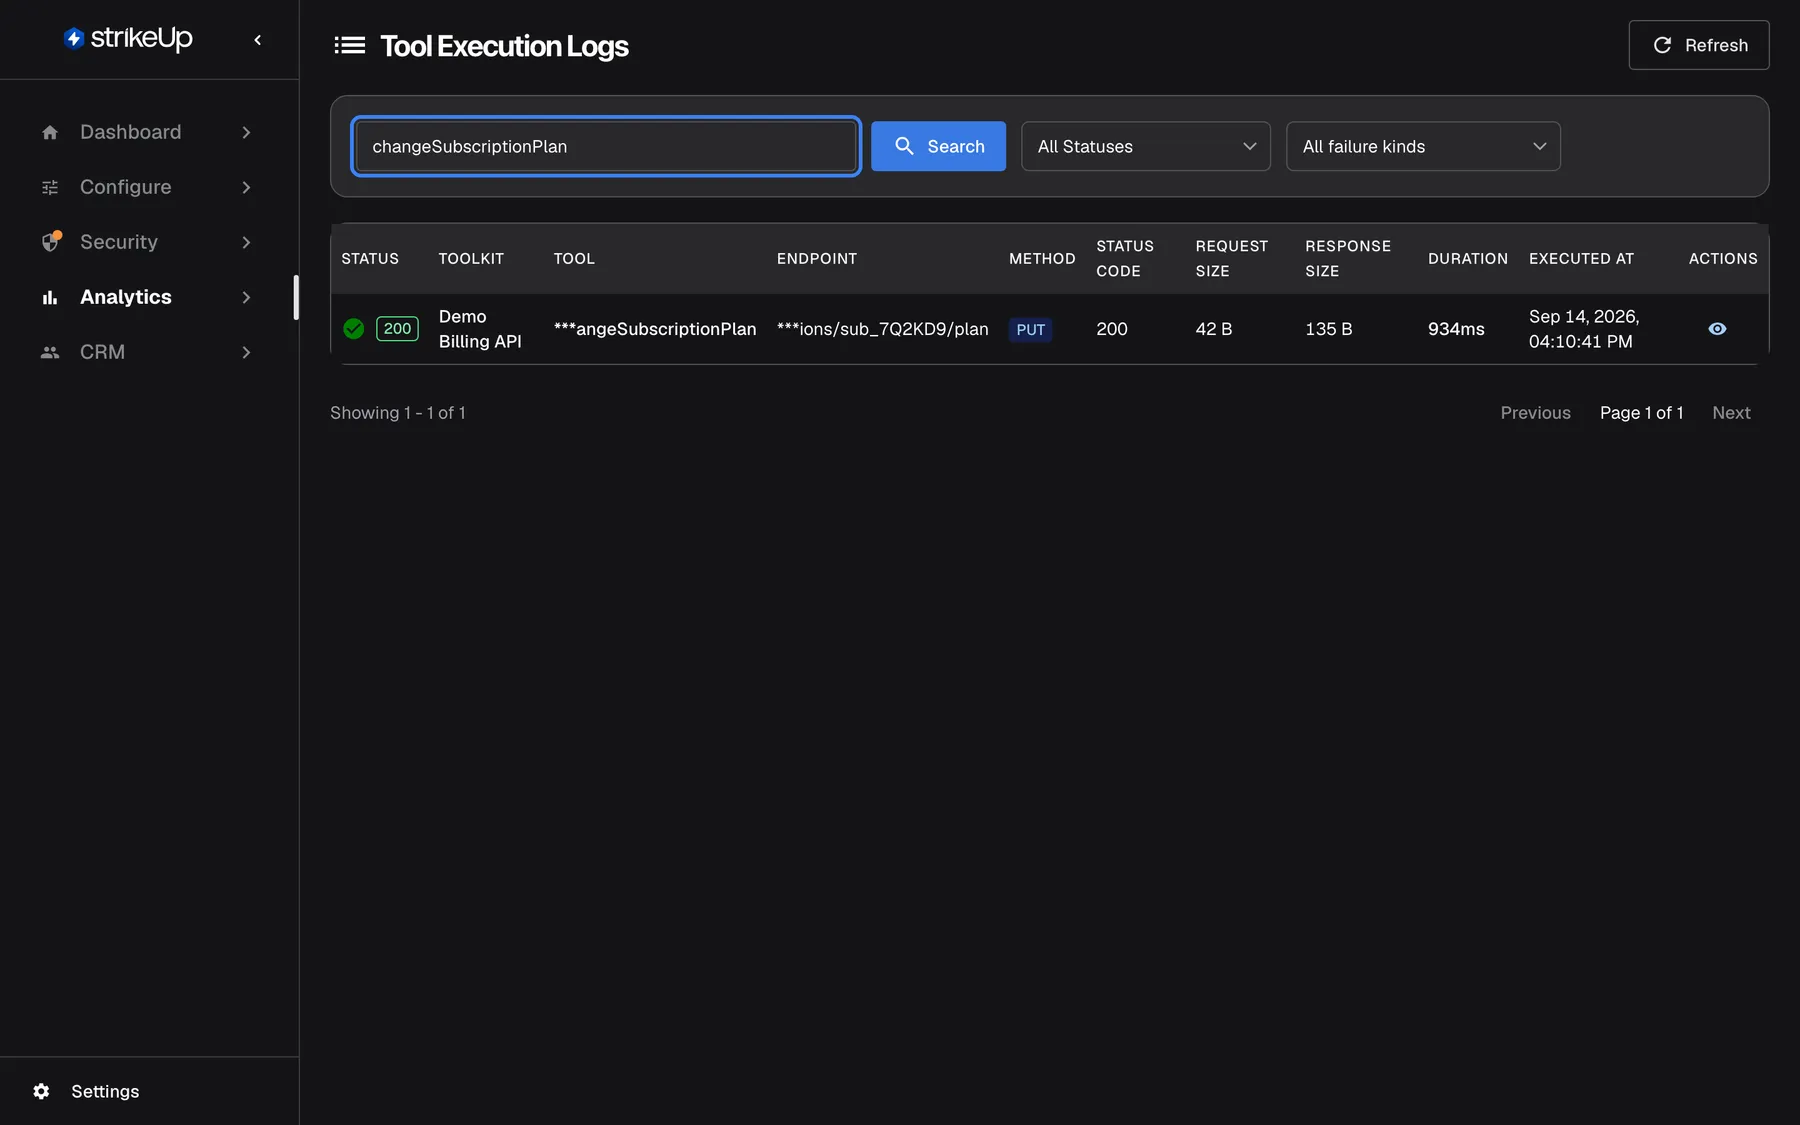Open the Configure menu item
This screenshot has height=1125, width=1800.
coord(147,187)
